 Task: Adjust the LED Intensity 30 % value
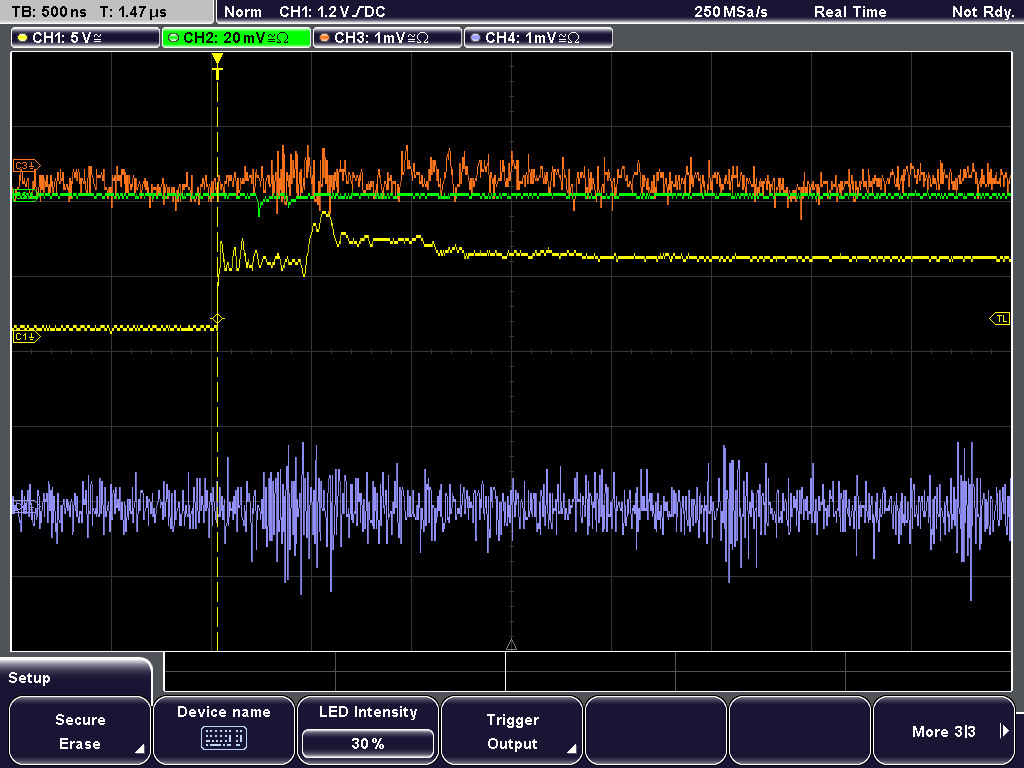point(368,744)
